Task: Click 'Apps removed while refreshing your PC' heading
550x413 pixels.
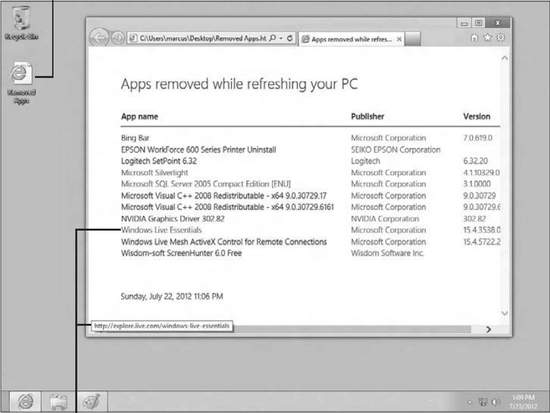Action: point(239,84)
